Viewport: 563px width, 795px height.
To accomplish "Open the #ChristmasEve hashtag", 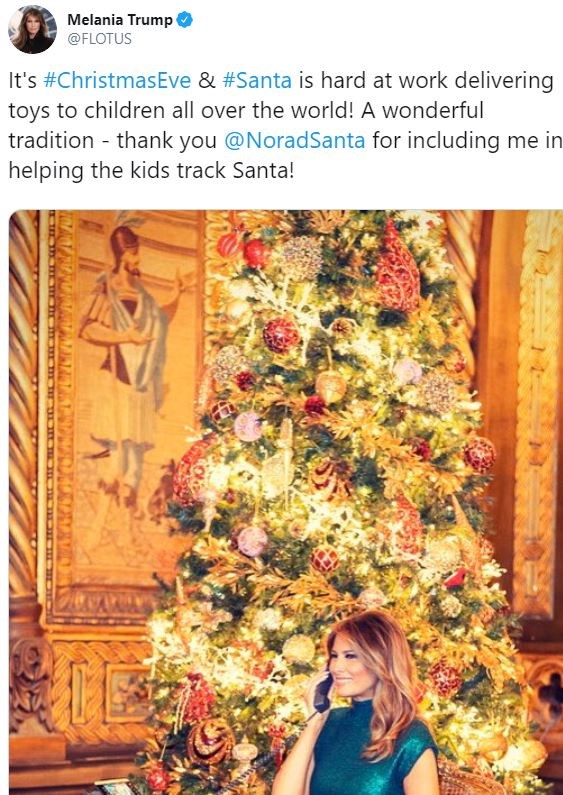I will coord(117,81).
